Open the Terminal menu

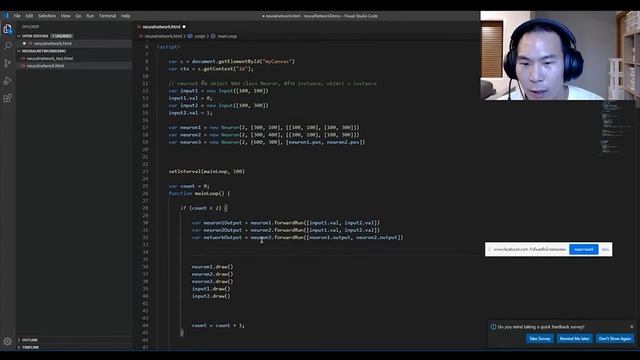pyautogui.click(x=107, y=16)
